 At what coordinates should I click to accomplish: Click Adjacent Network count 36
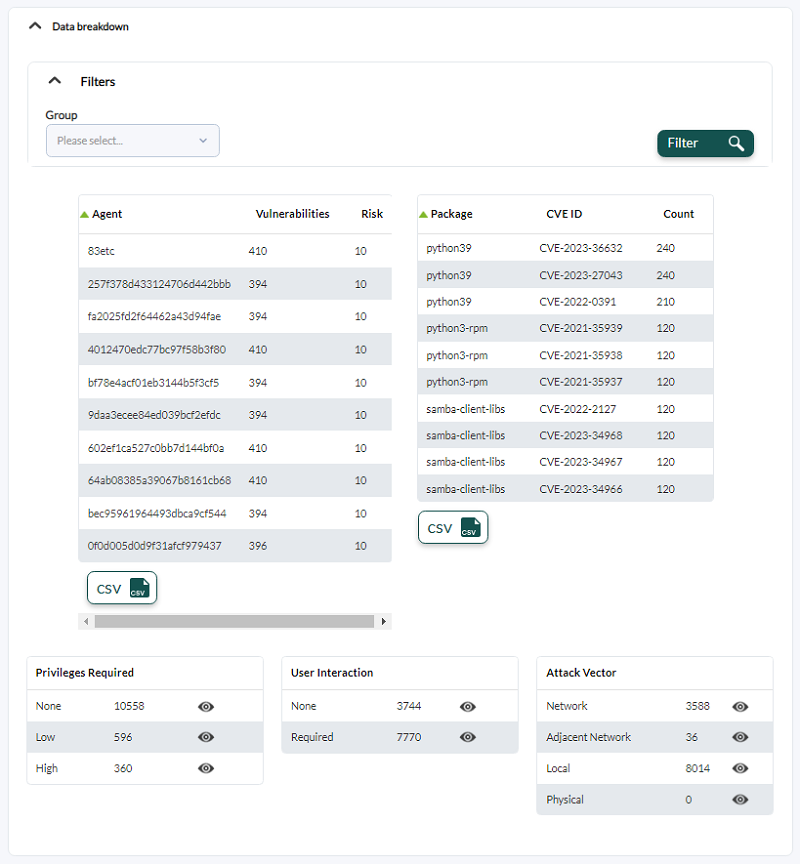[691, 737]
